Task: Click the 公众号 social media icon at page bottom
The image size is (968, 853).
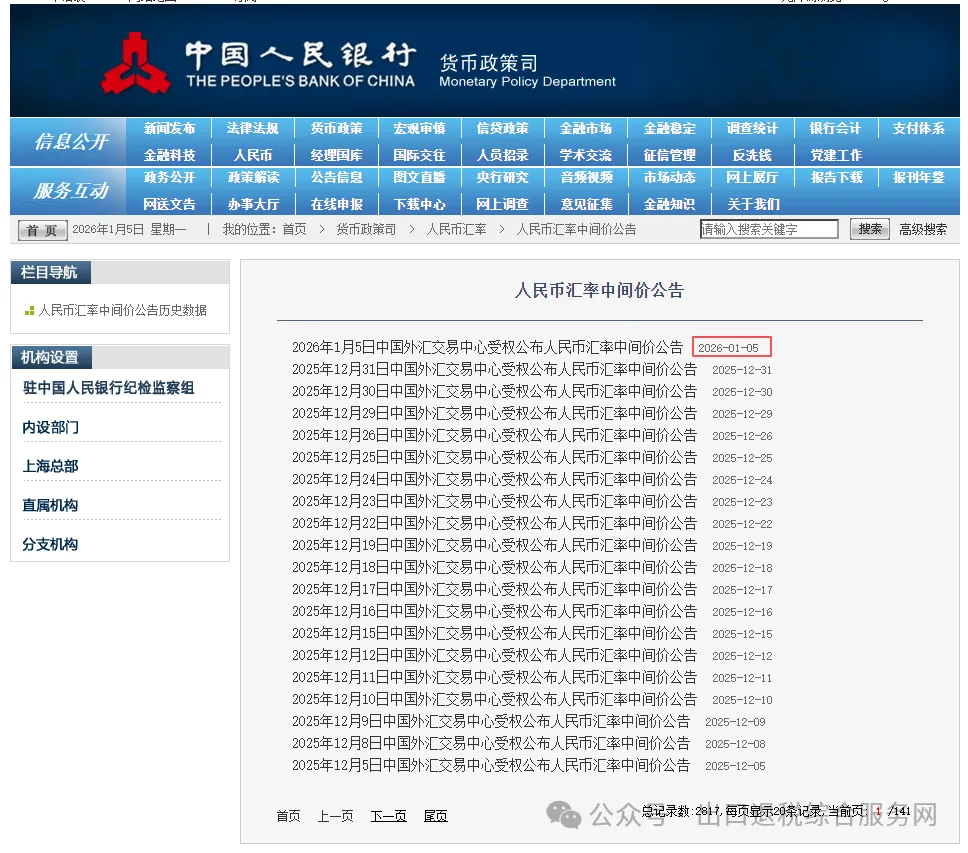Action: (x=564, y=817)
